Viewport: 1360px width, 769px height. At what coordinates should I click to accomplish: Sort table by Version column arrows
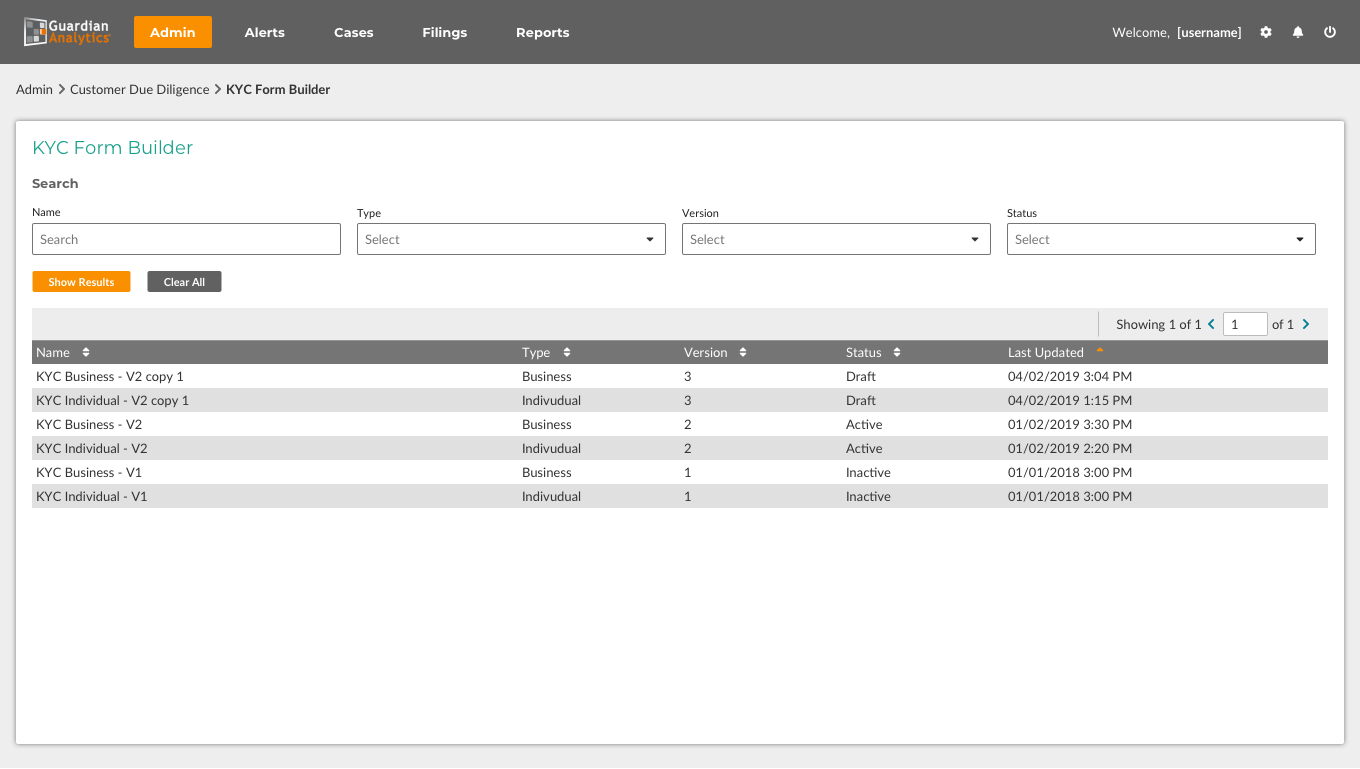click(743, 352)
